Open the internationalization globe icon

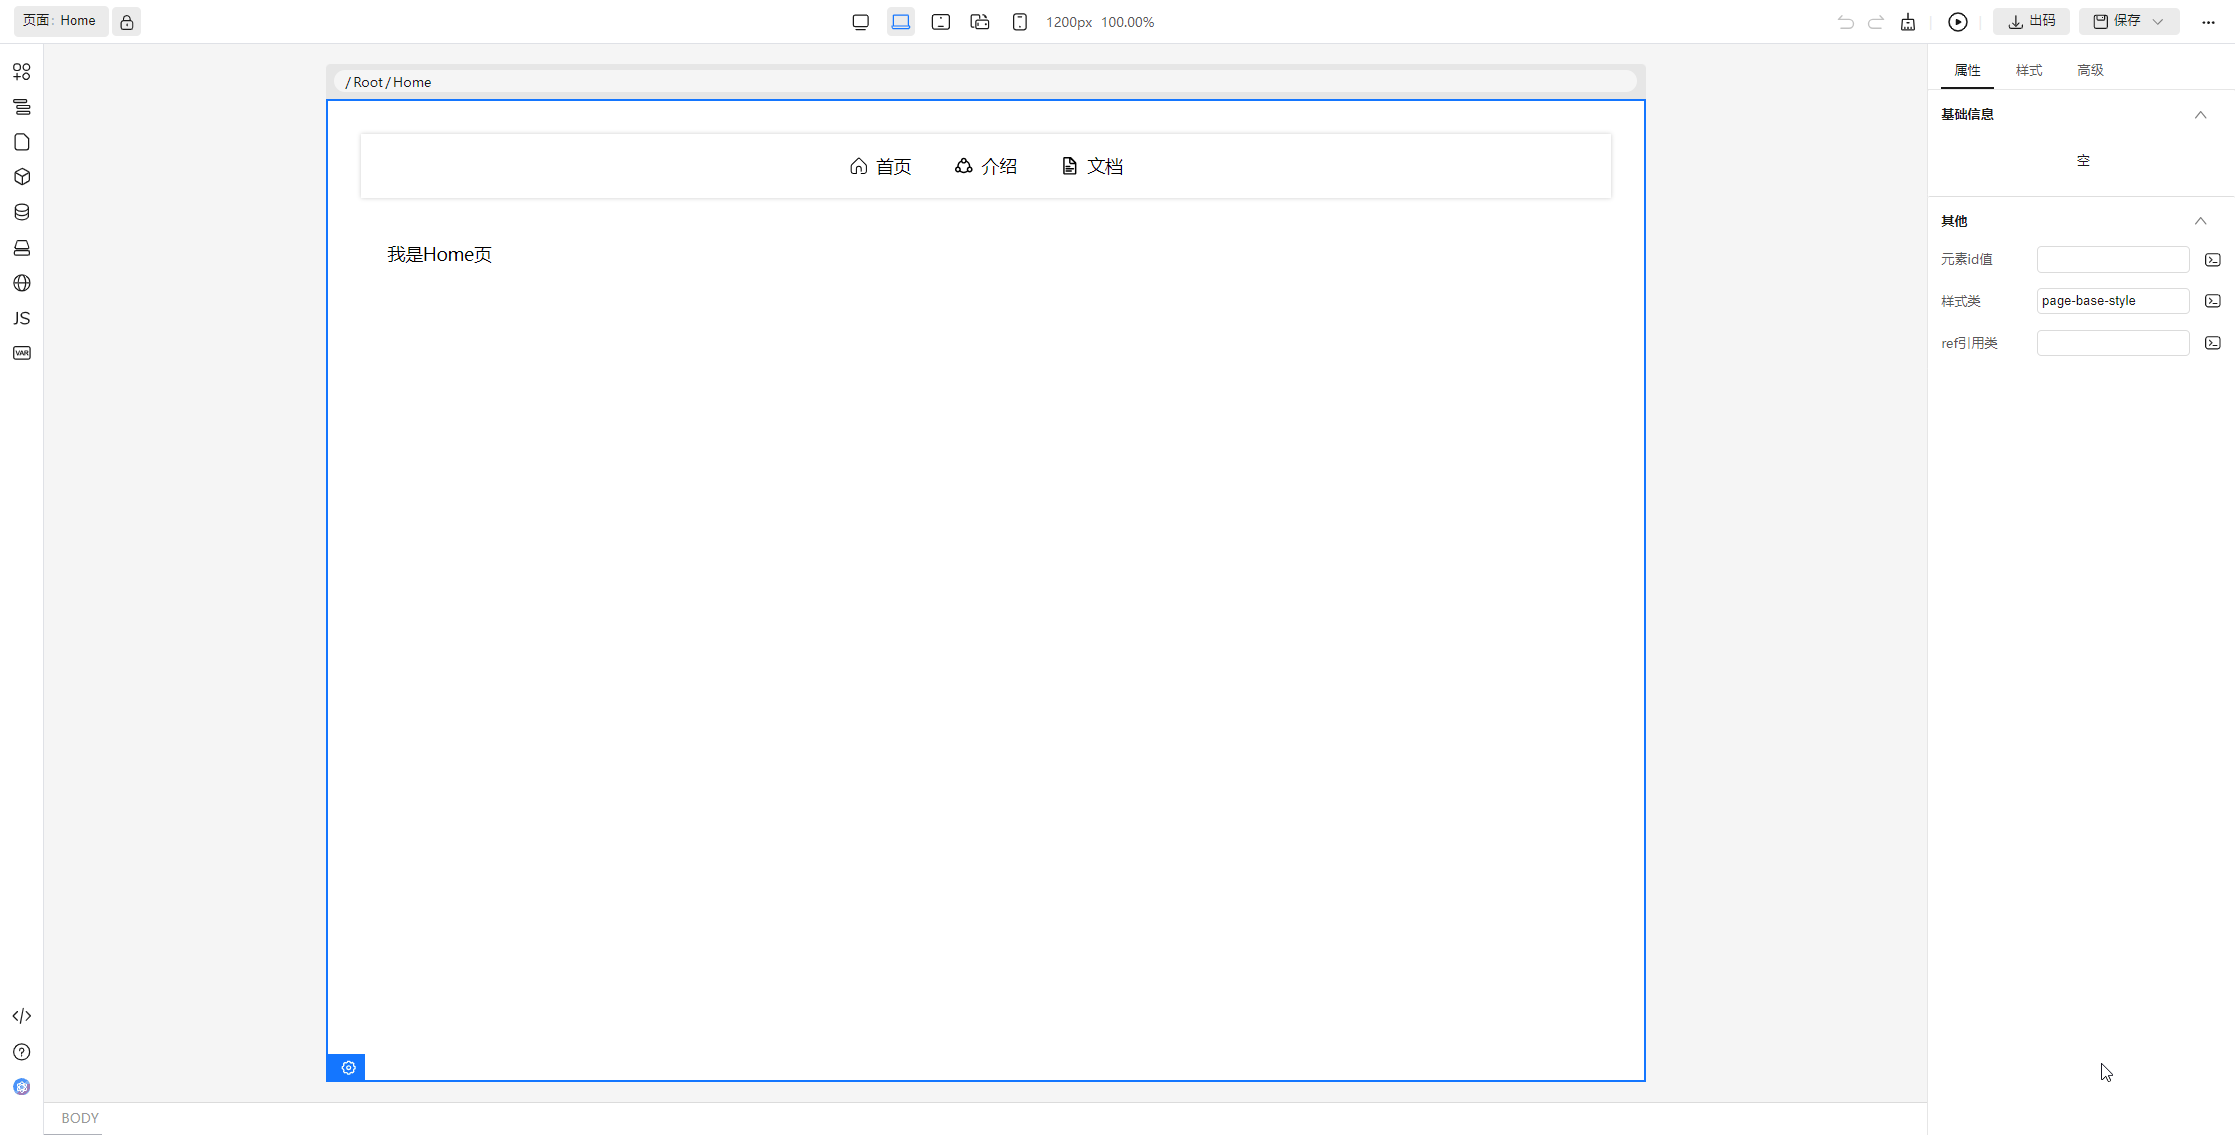(22, 283)
